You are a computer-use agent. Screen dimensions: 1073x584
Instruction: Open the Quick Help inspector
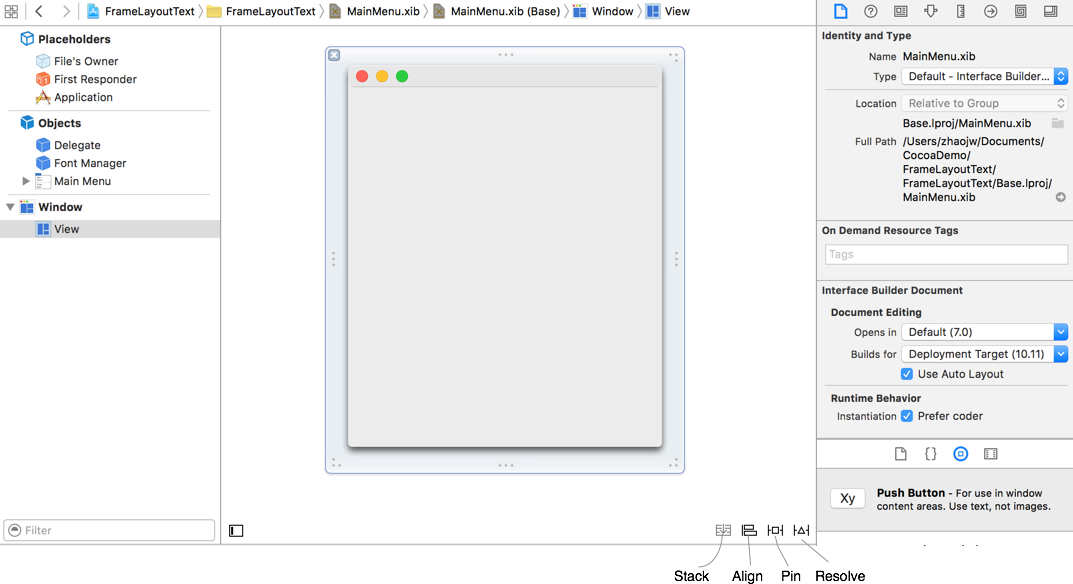869,11
